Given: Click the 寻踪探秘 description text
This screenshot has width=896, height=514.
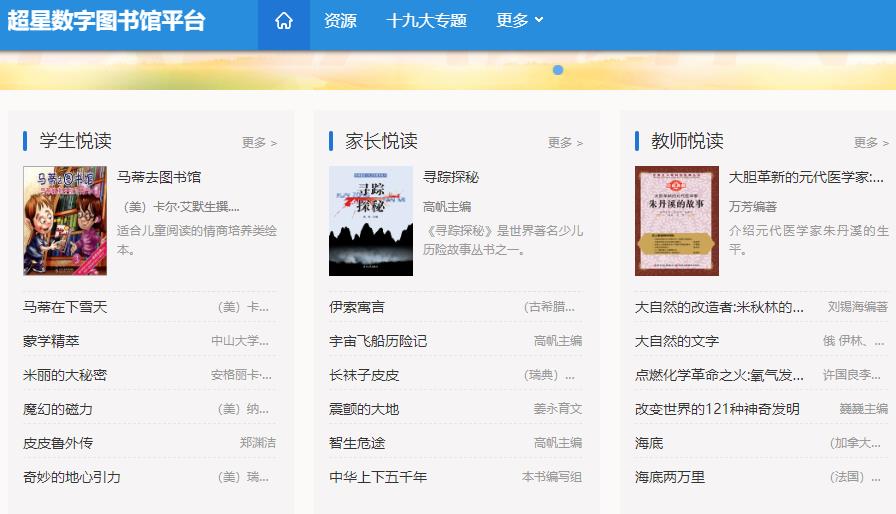Looking at the screenshot, I should (x=503, y=240).
